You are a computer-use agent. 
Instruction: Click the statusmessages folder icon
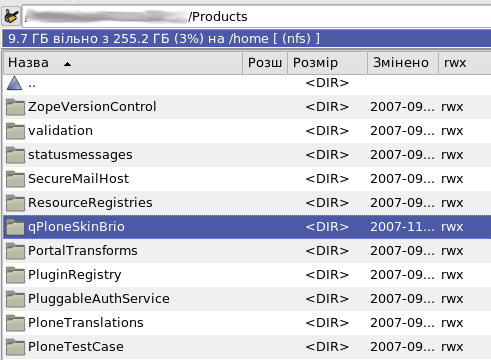(15, 155)
